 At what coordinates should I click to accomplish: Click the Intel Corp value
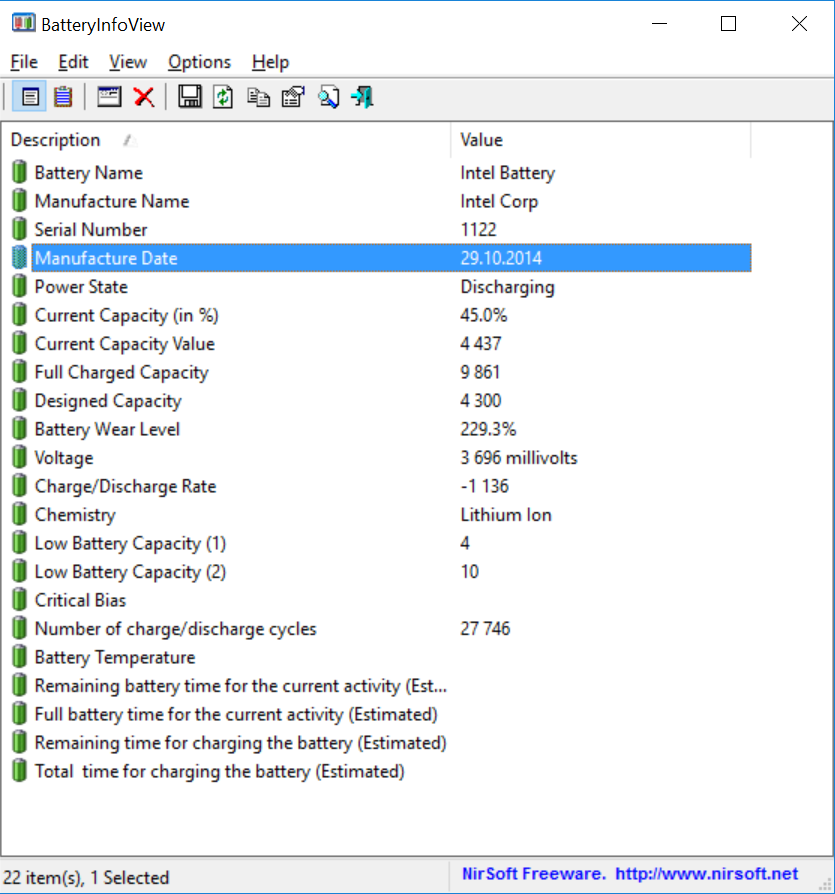pos(499,201)
